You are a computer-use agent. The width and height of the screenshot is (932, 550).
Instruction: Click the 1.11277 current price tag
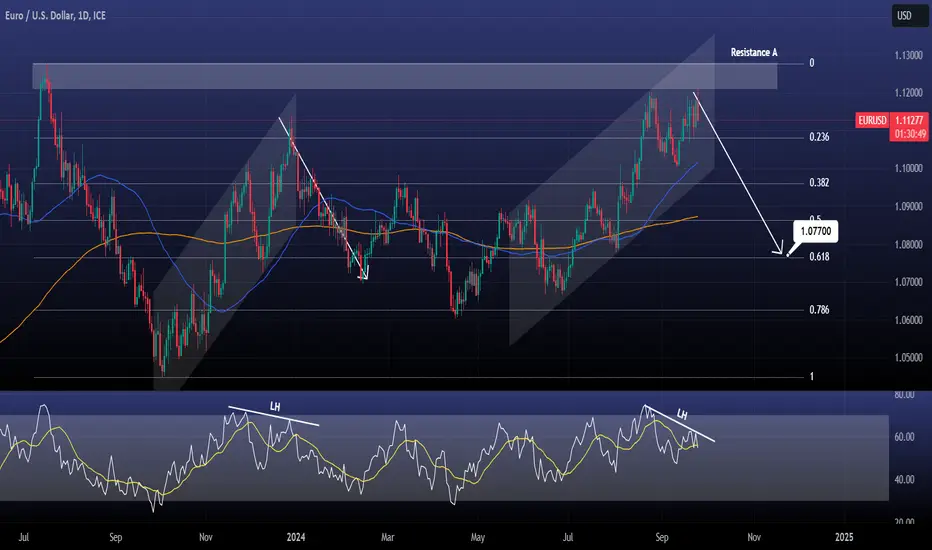909,121
